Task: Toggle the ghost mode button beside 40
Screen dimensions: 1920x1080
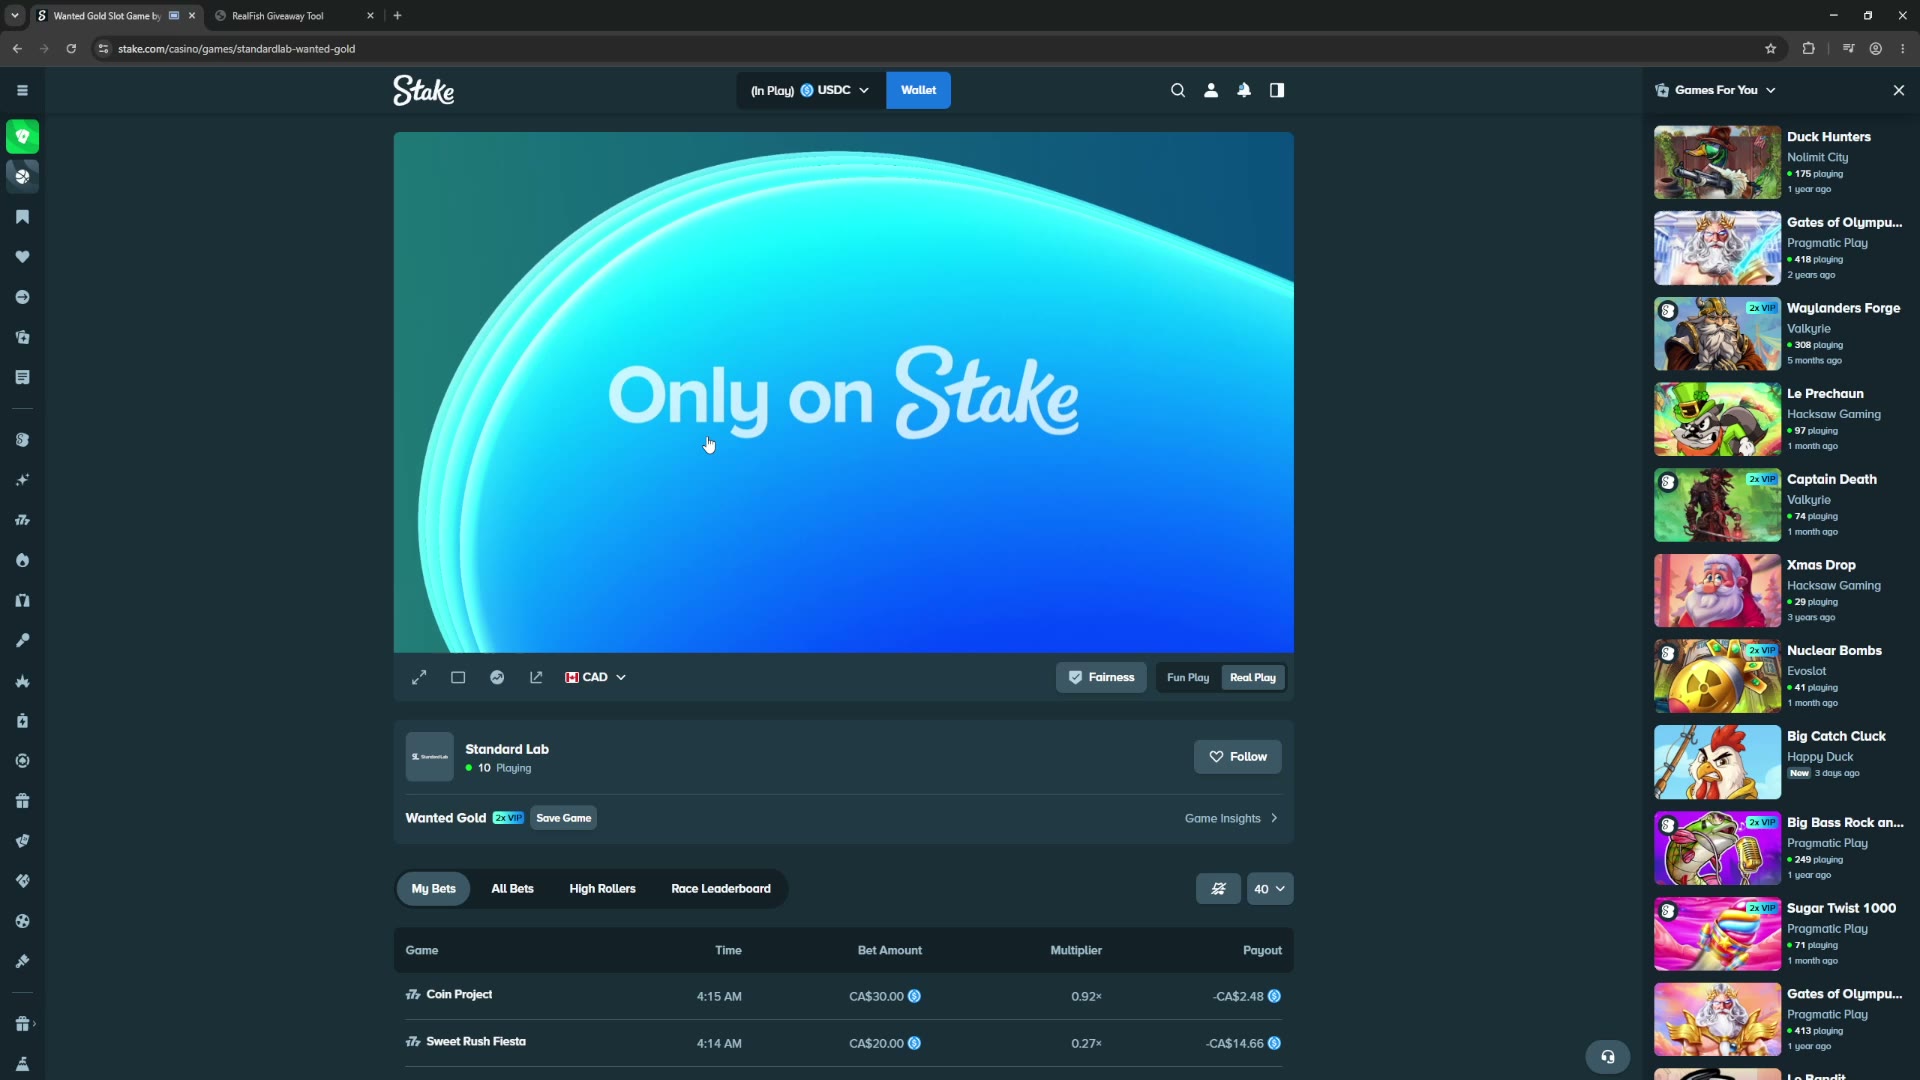Action: (1218, 889)
